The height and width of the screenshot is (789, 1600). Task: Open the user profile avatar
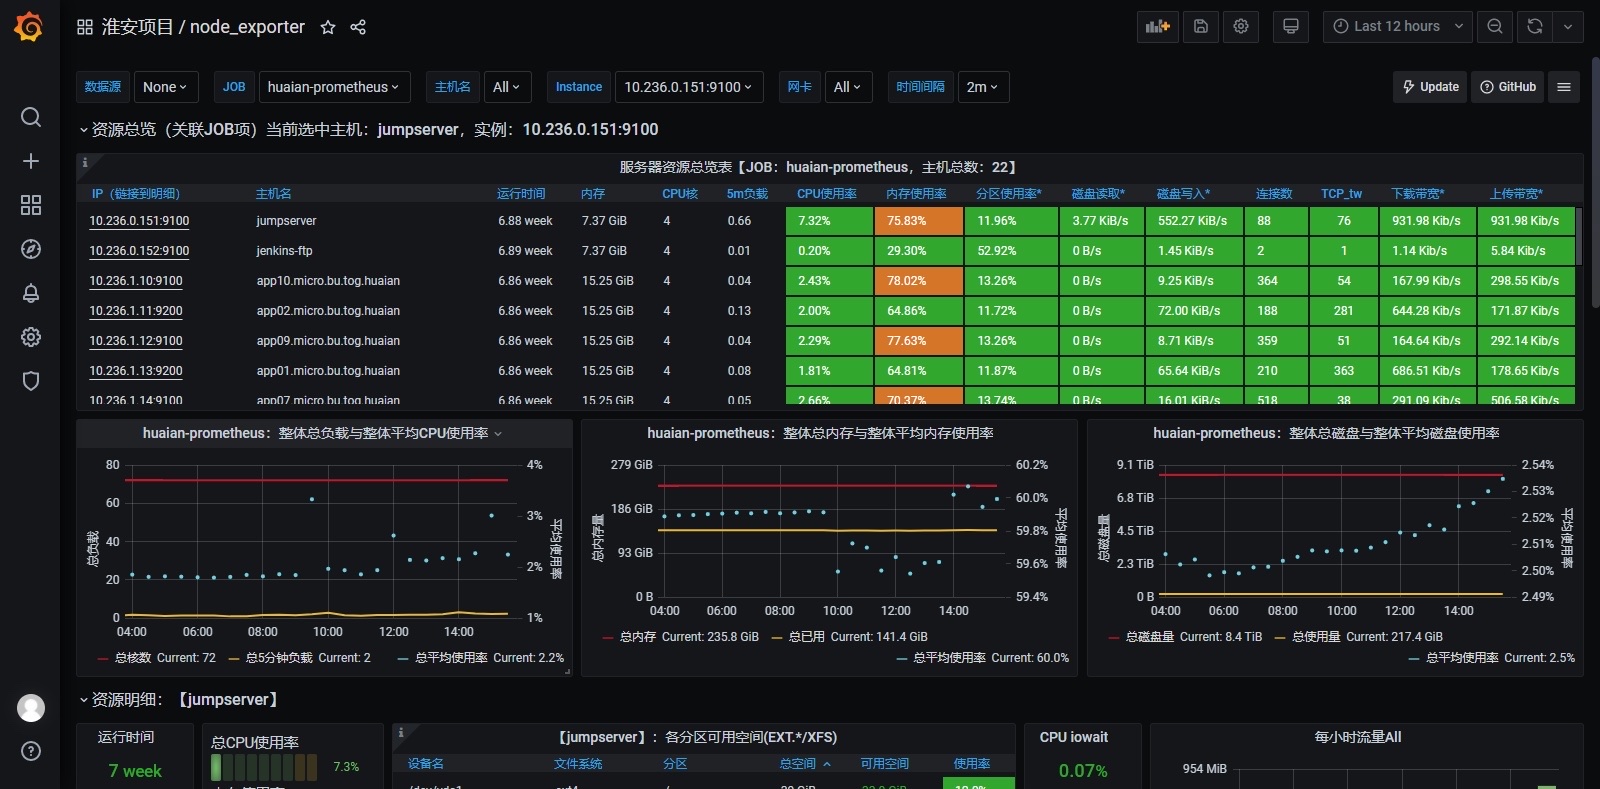(x=31, y=708)
